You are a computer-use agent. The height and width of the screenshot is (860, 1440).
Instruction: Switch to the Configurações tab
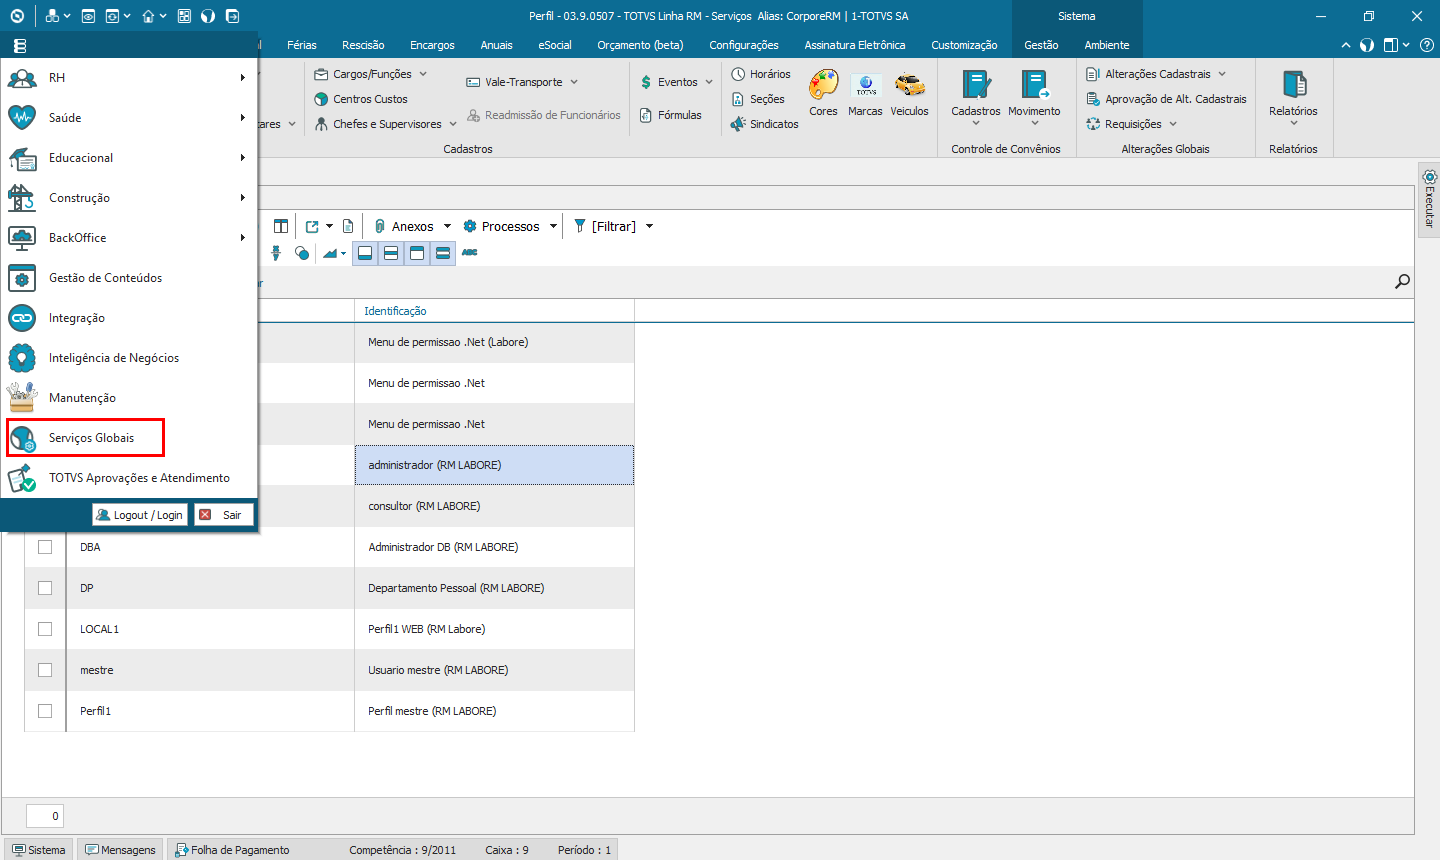[744, 45]
